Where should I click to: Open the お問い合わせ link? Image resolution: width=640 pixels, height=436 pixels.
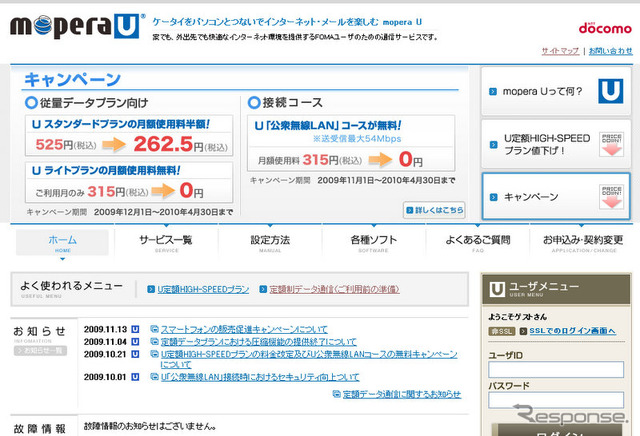611,51
